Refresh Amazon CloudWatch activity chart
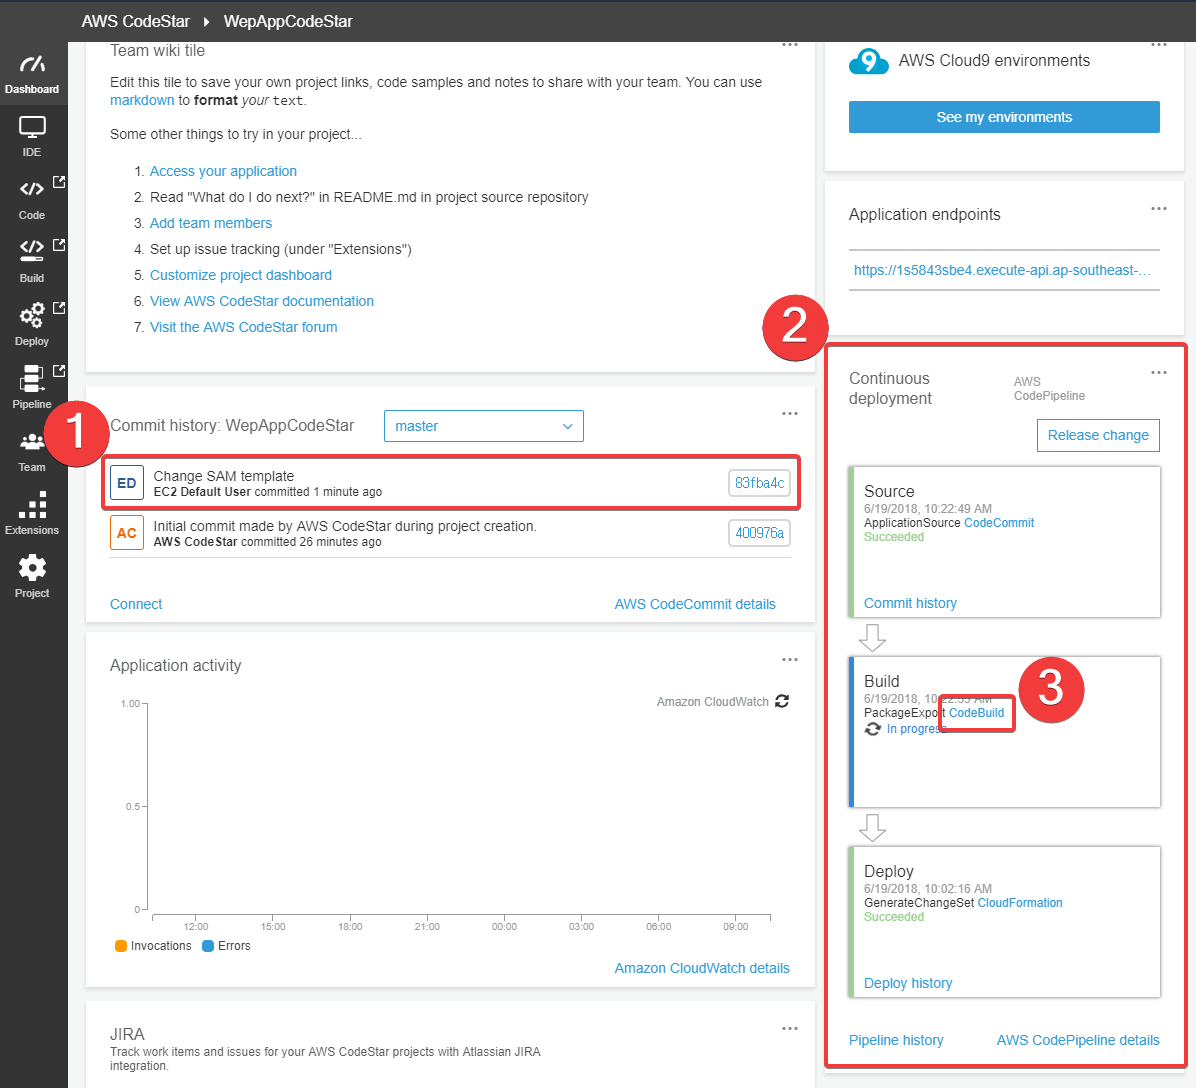The height and width of the screenshot is (1088, 1196). click(x=782, y=701)
